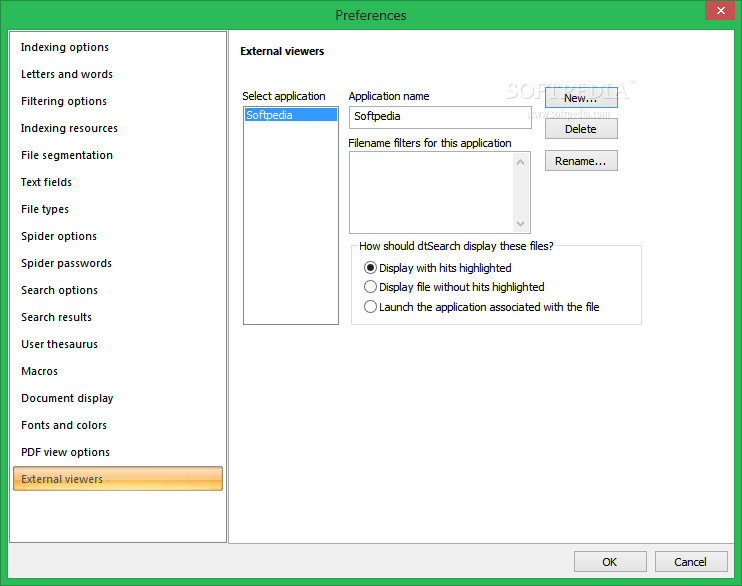Close the Preferences dialog
Screen dimensions: 742x586
pyautogui.click(x=720, y=10)
